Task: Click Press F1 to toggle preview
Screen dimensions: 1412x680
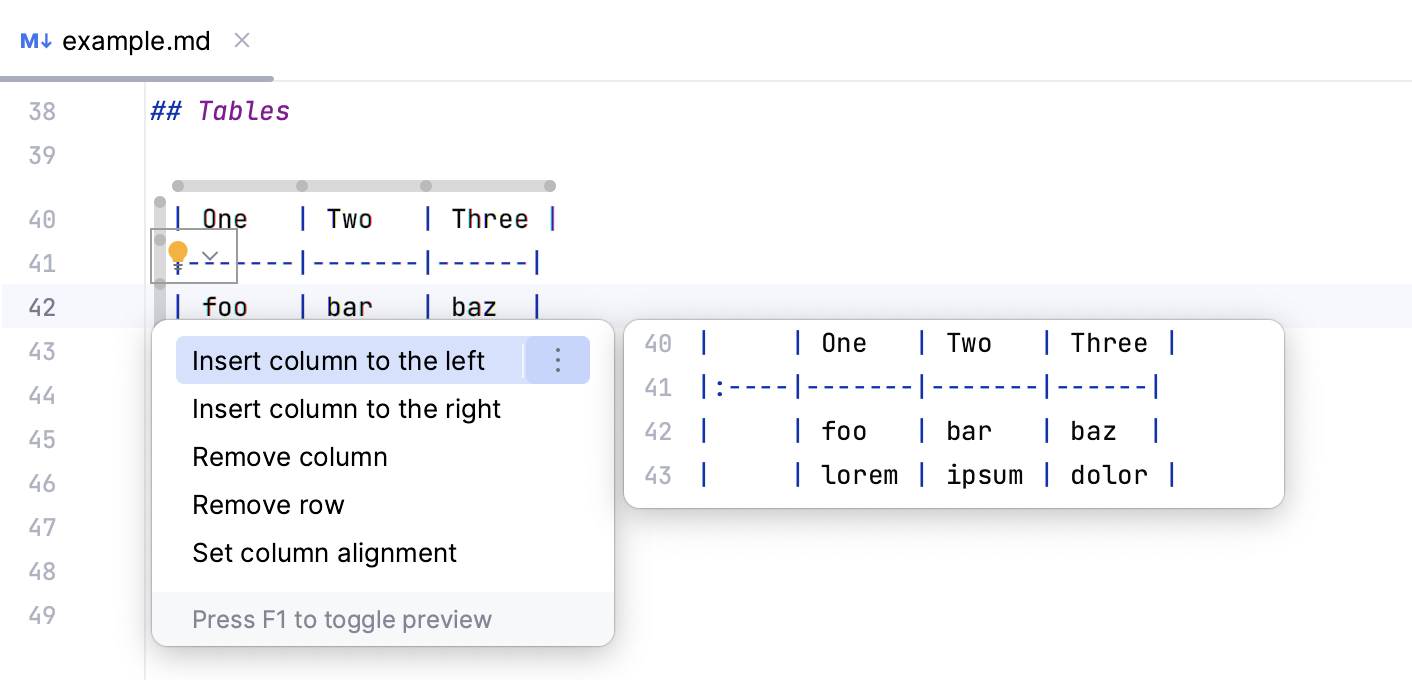Action: click(x=342, y=619)
